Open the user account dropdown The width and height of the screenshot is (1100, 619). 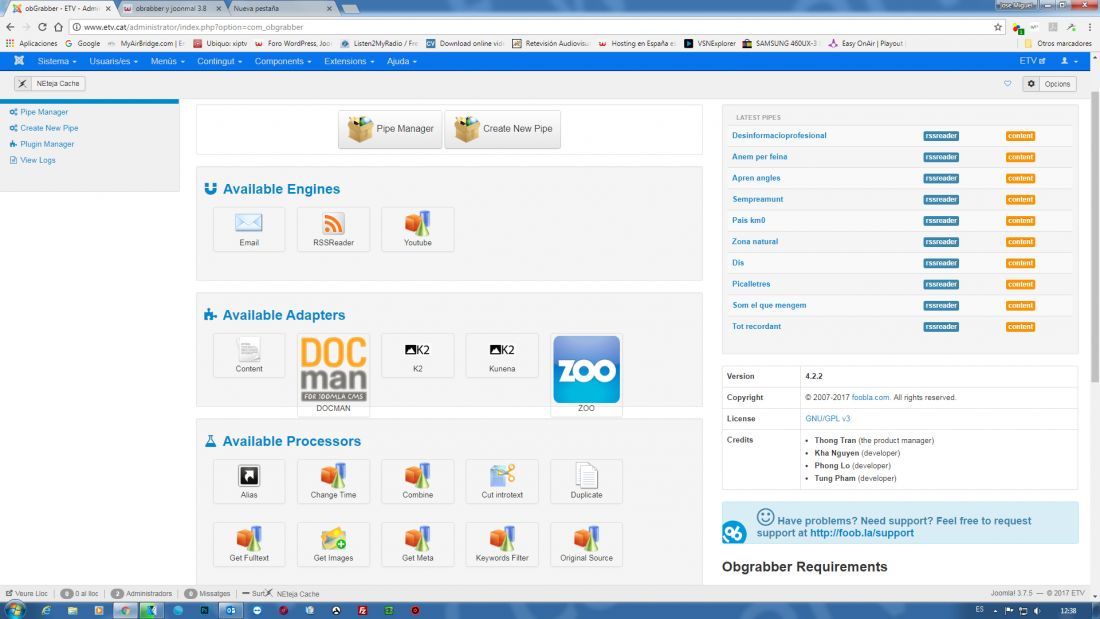(x=1069, y=61)
